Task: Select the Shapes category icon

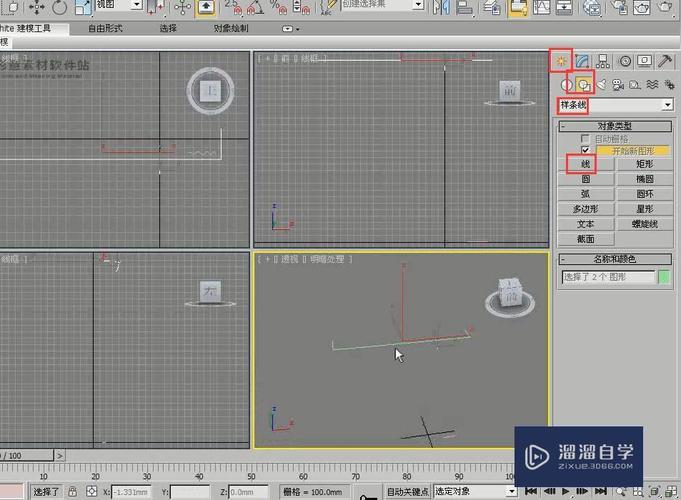Action: 583,84
